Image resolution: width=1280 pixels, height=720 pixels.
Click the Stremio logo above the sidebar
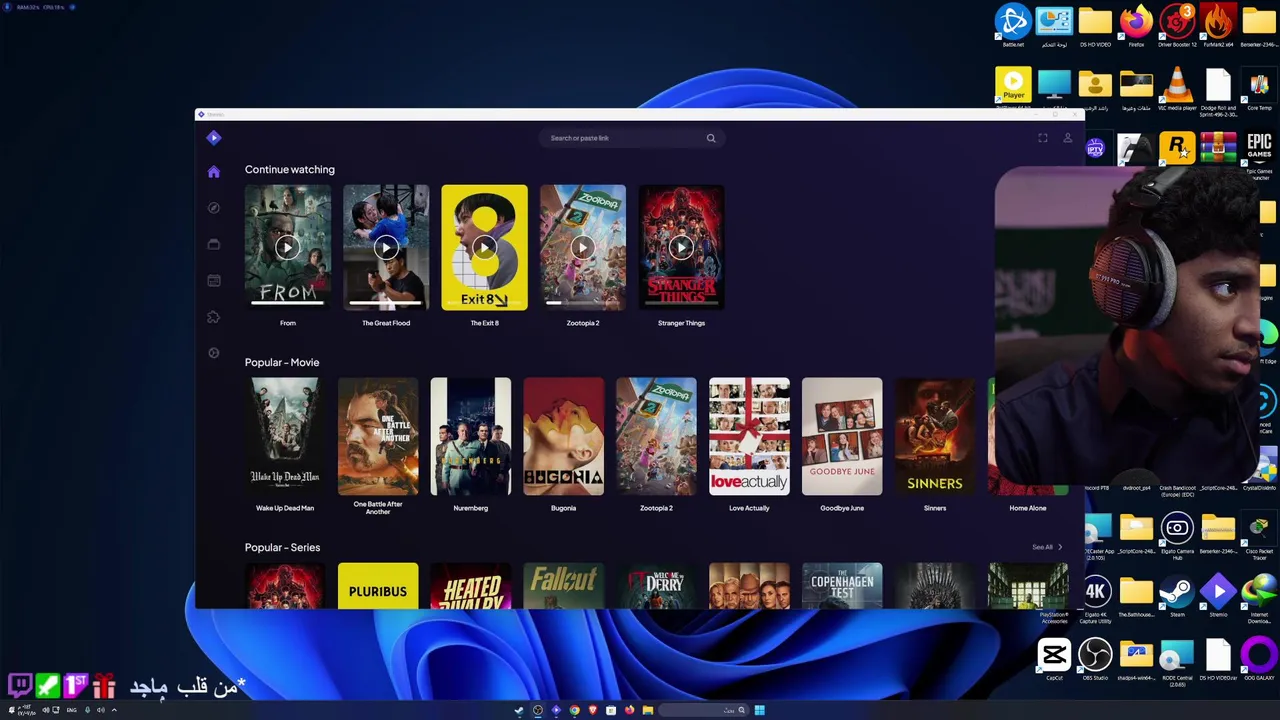coord(213,138)
